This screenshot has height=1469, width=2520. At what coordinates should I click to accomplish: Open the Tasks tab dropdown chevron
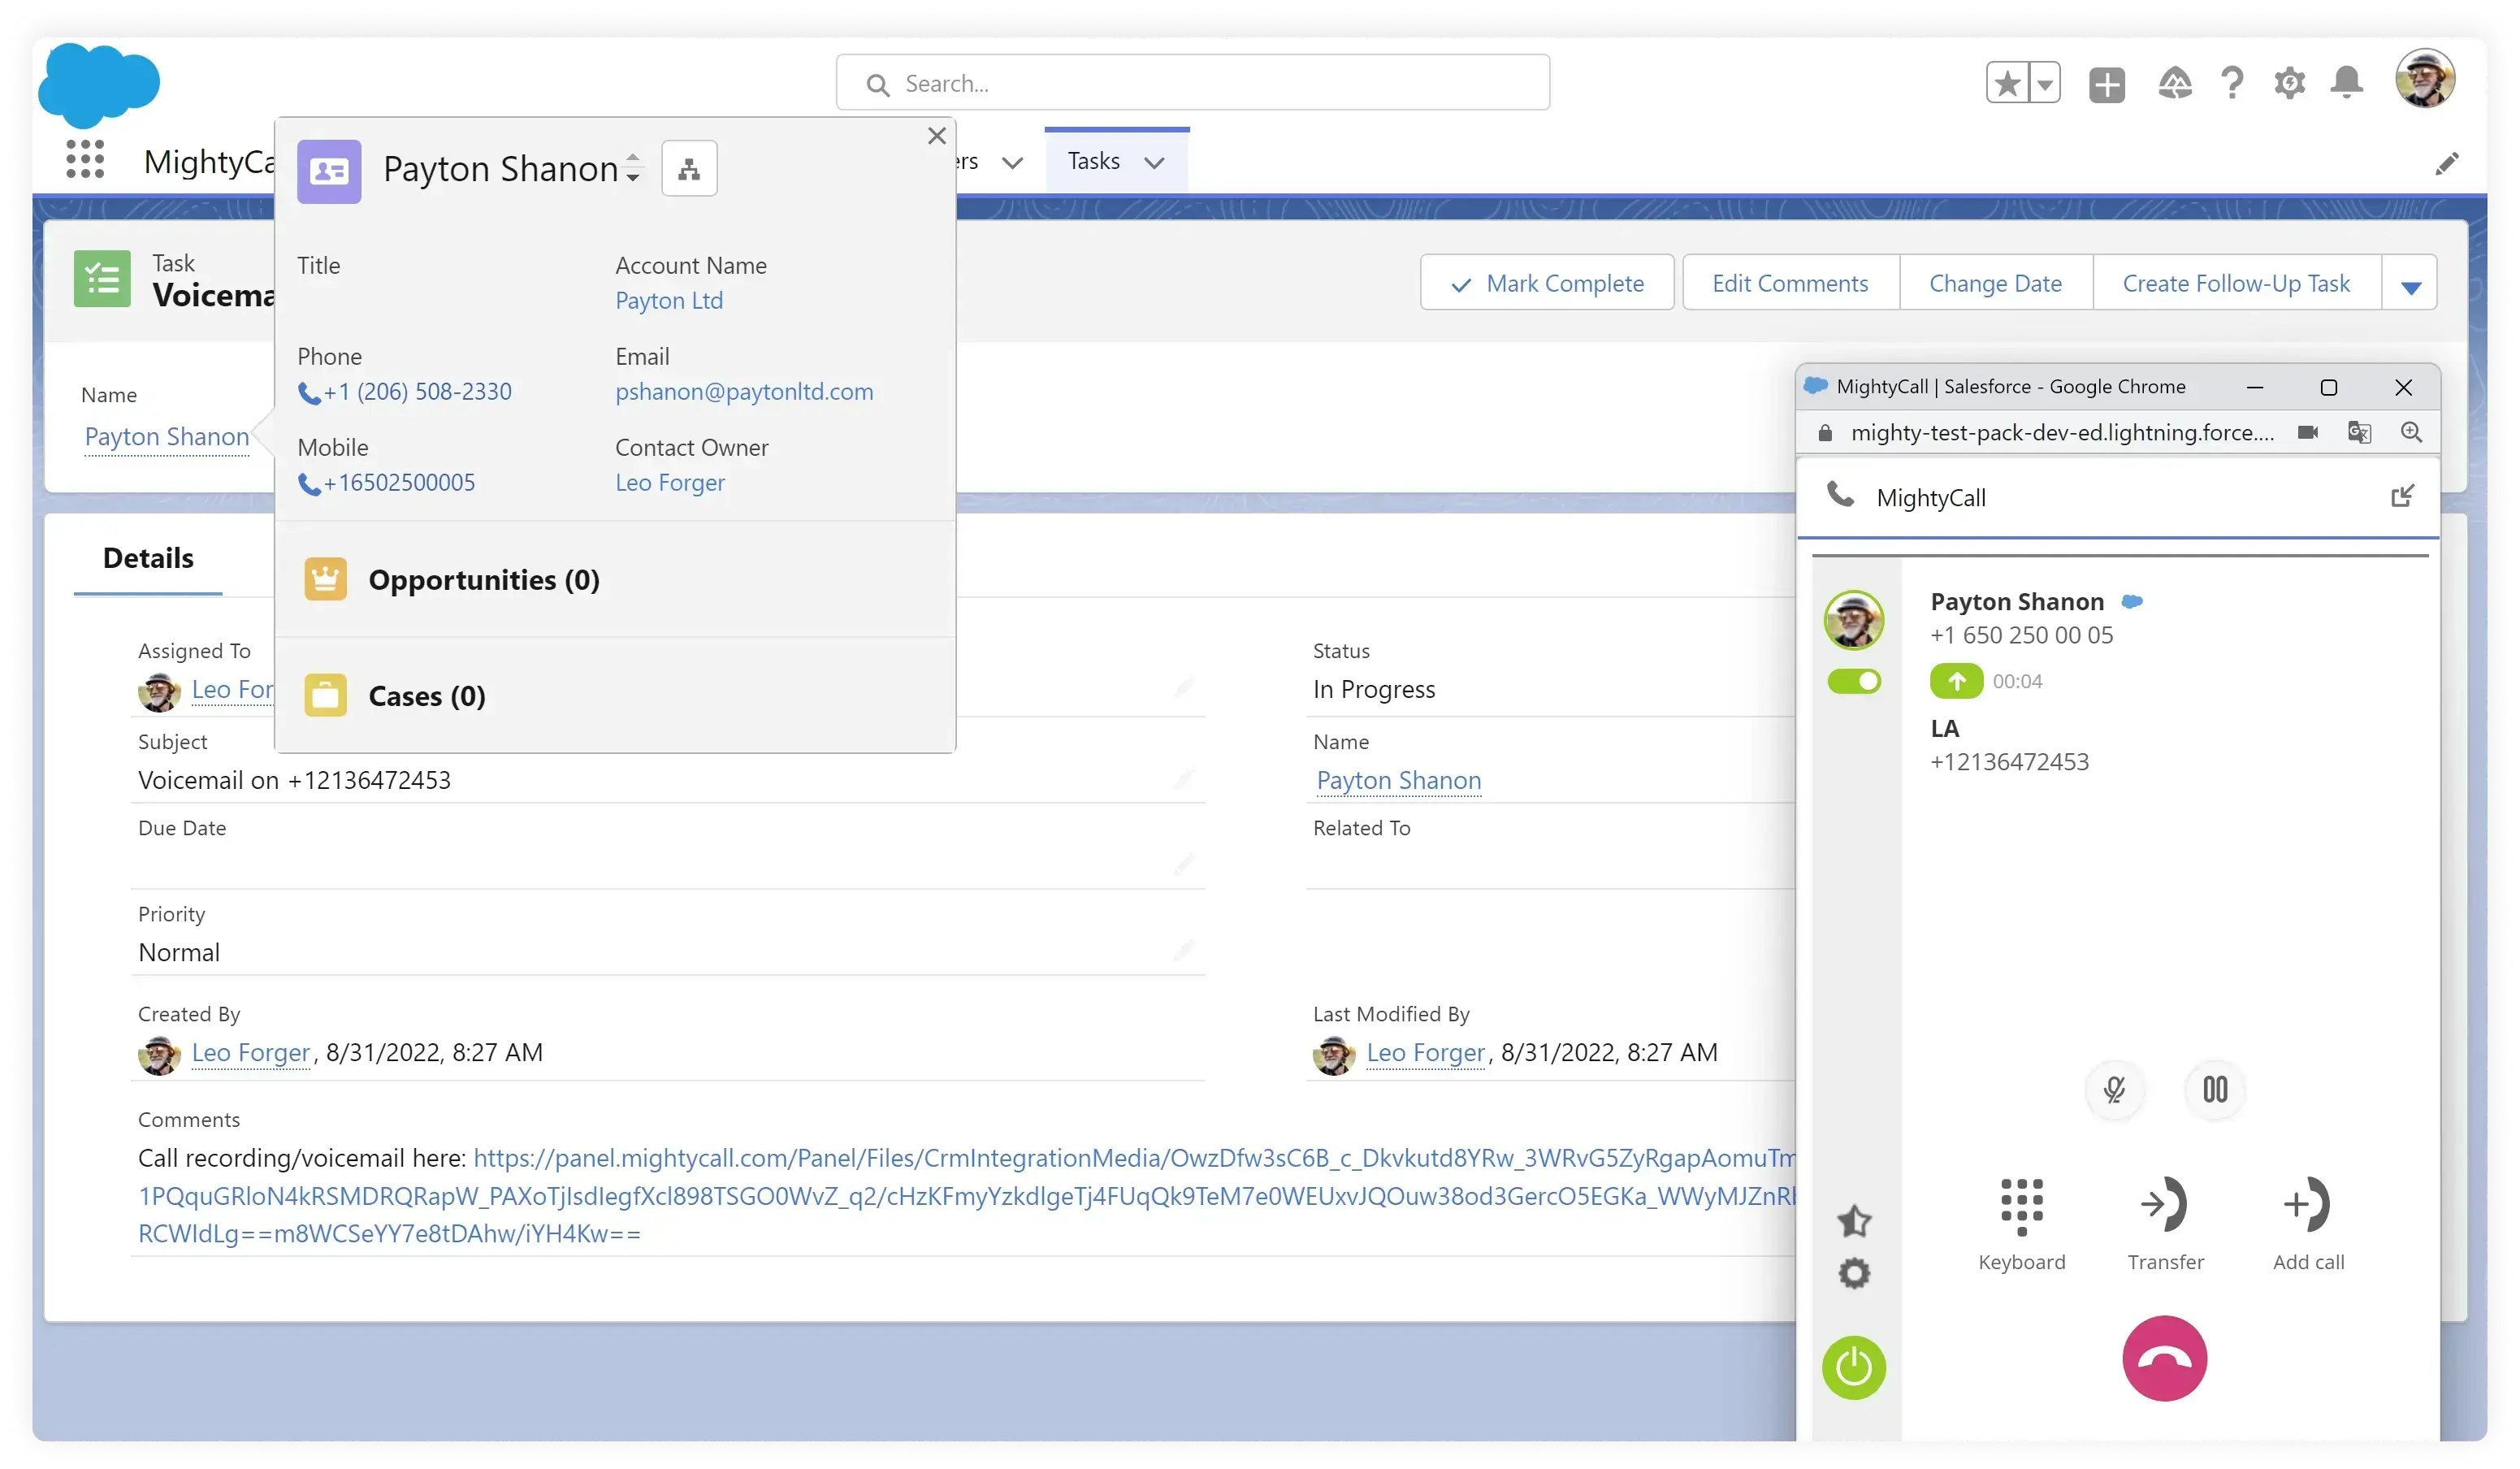tap(1155, 162)
